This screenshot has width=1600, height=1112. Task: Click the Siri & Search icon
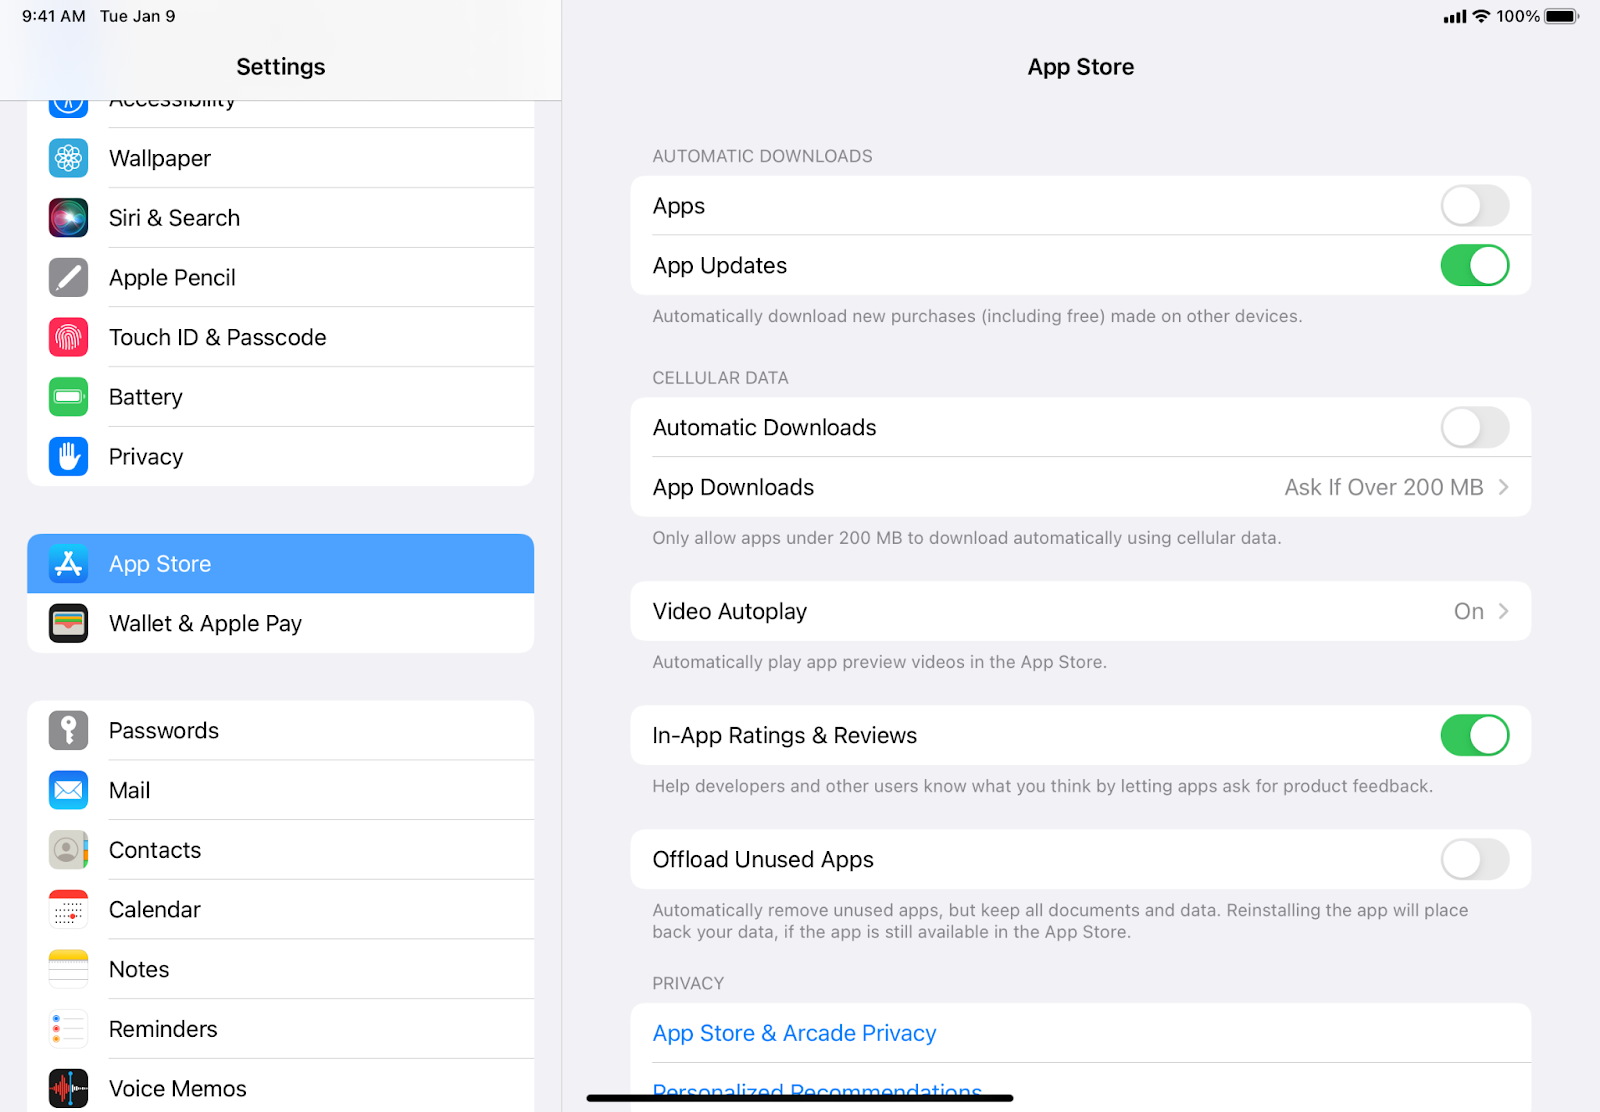point(68,218)
